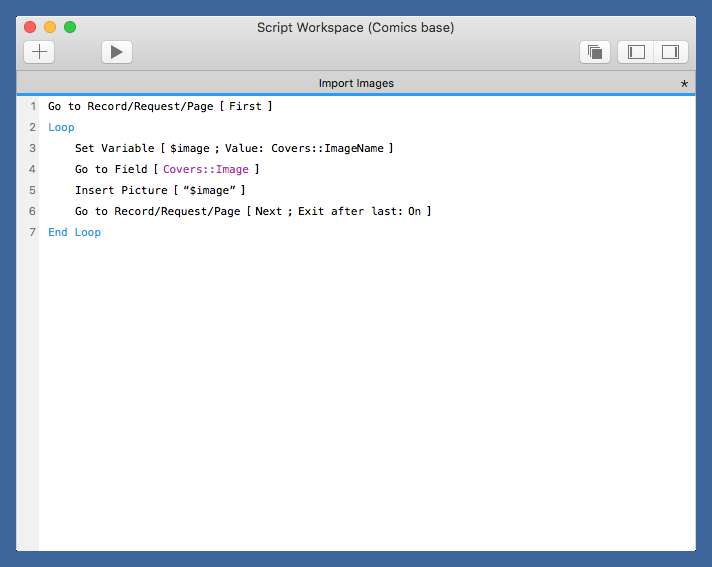Select the End Loop step
This screenshot has width=712, height=567.
pyautogui.click(x=74, y=232)
